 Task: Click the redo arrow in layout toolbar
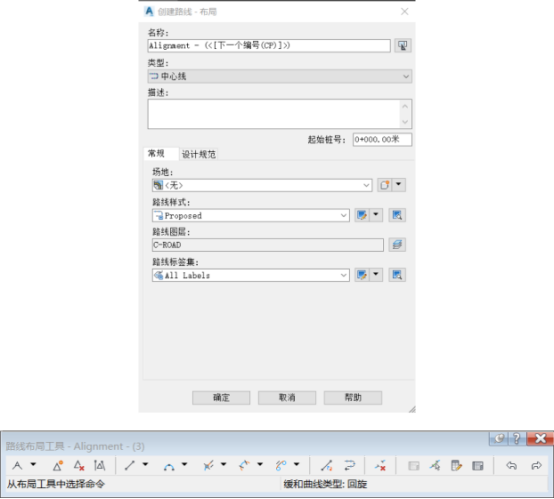click(x=536, y=465)
